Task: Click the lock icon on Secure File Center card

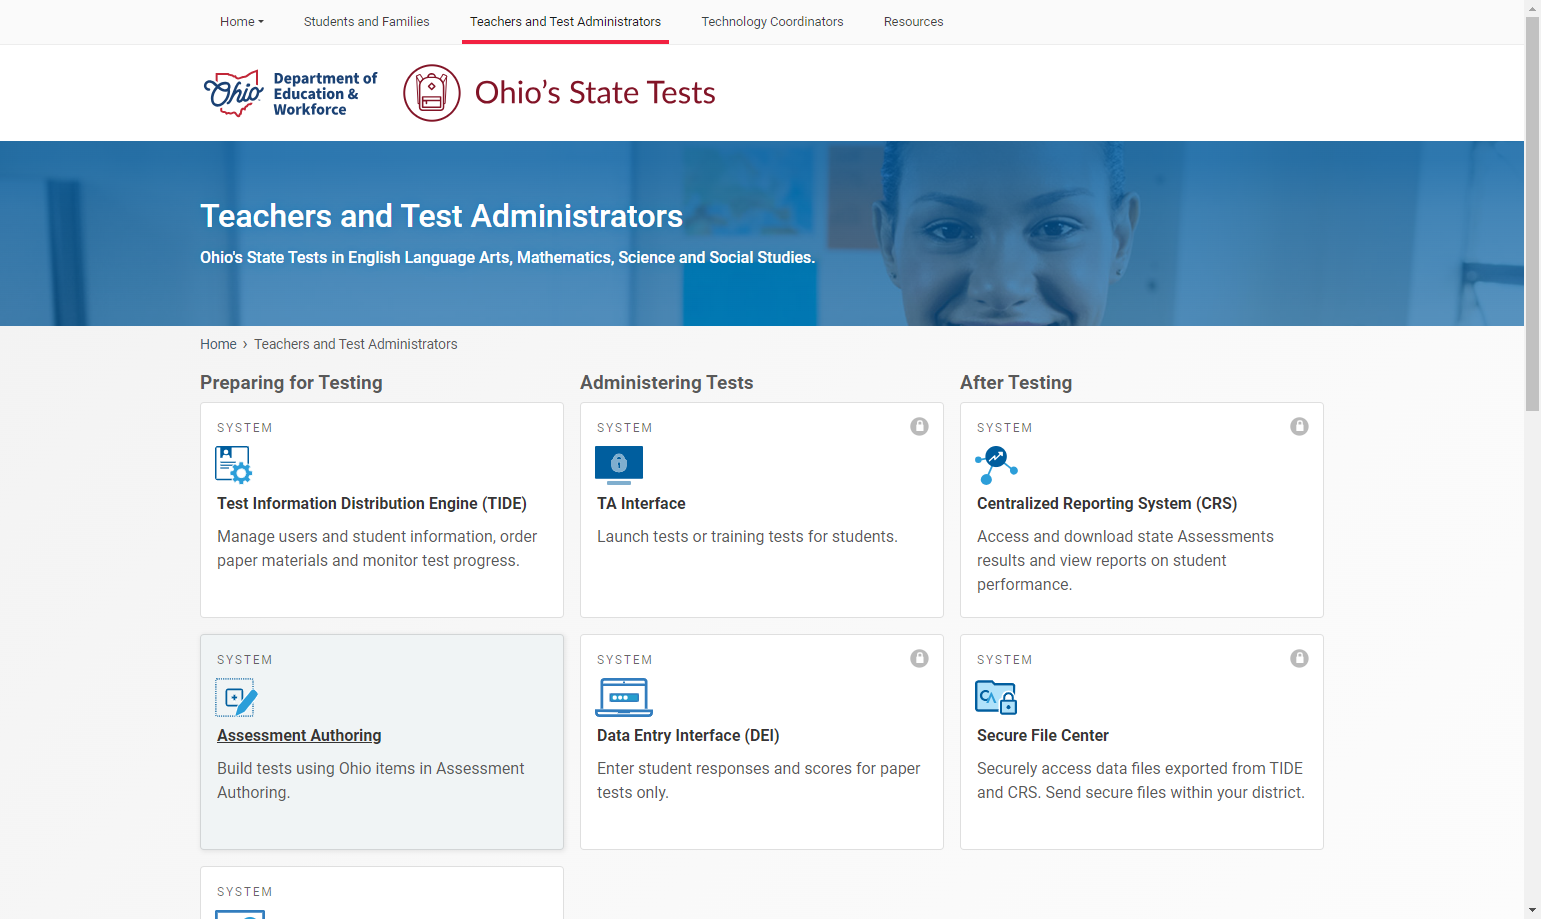Action: (x=1299, y=659)
